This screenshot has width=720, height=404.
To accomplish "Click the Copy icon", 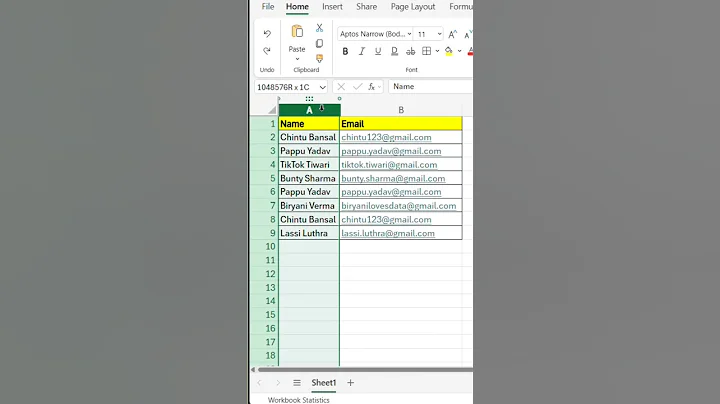I will [320, 43].
